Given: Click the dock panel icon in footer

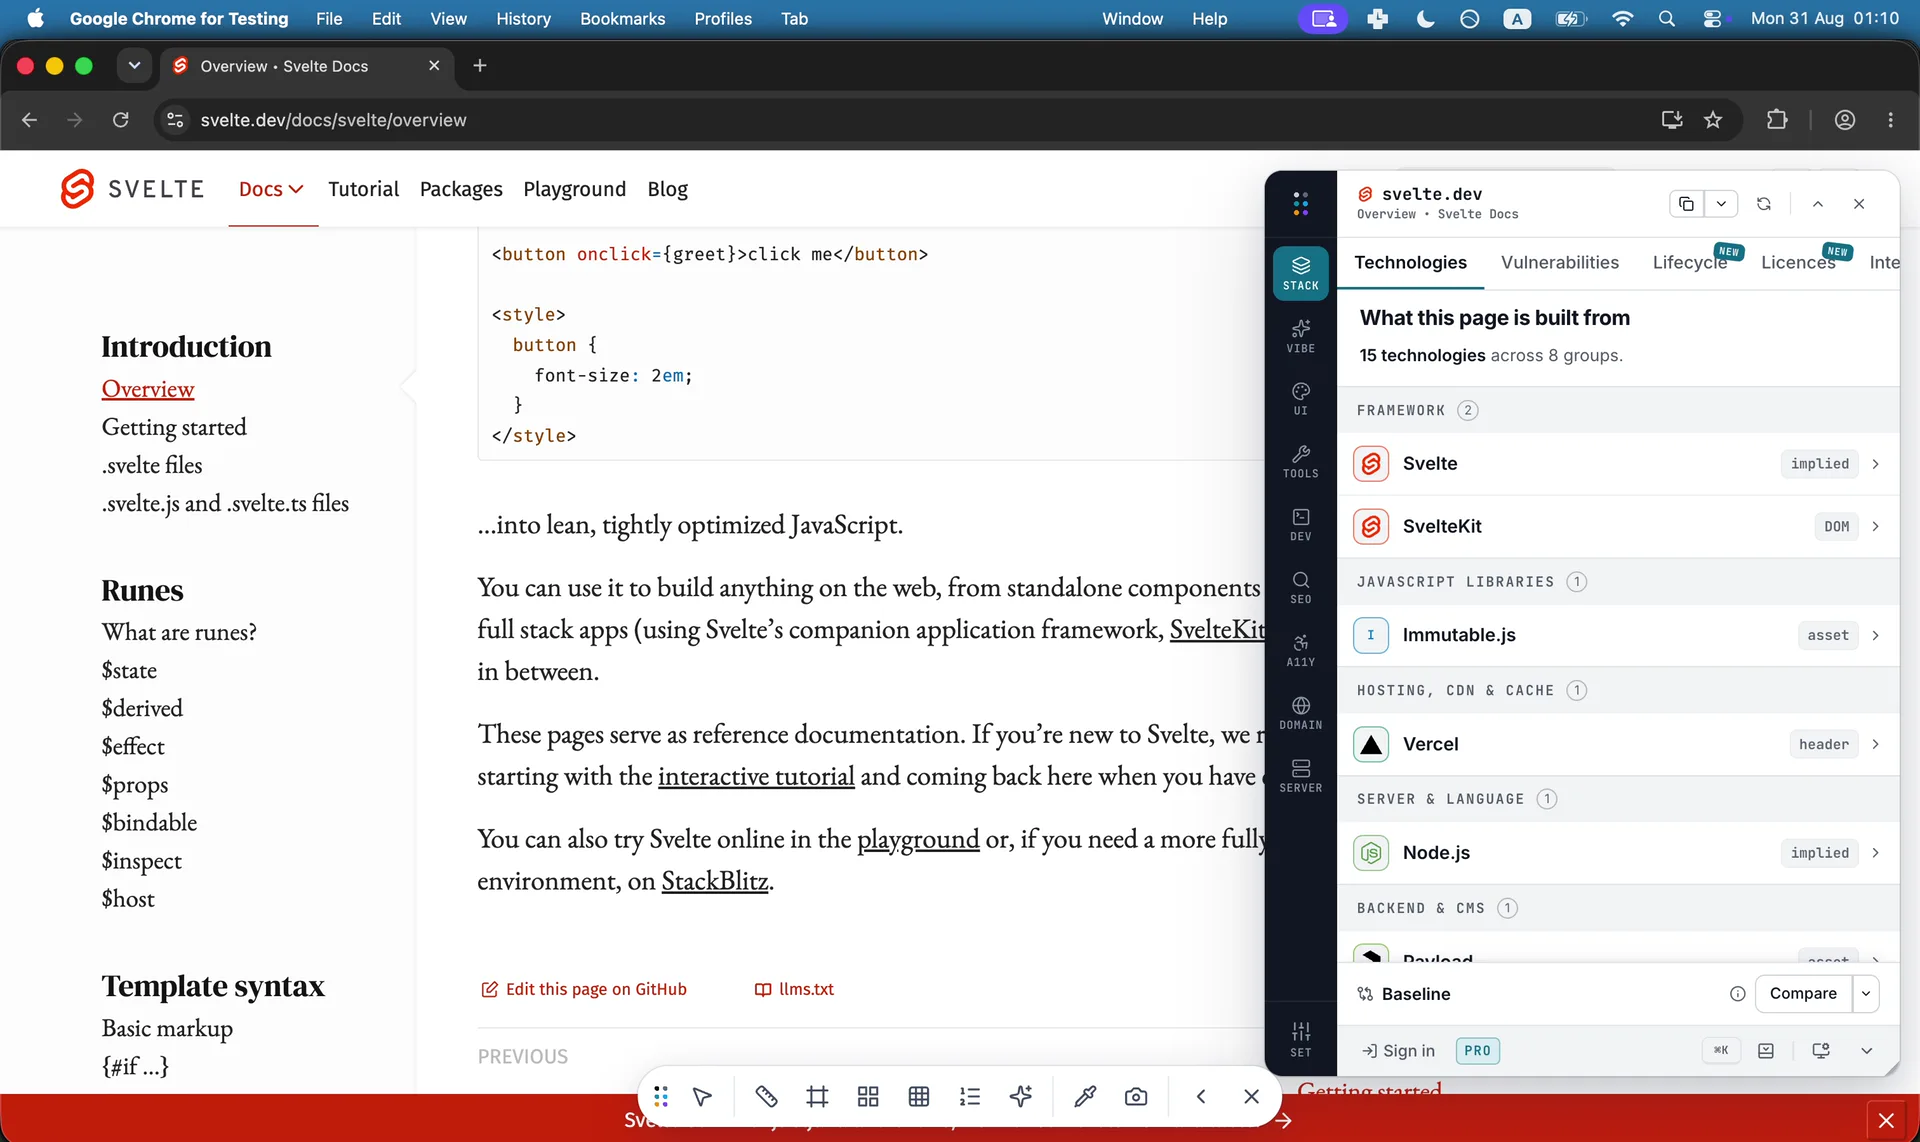Looking at the screenshot, I should point(1766,1051).
